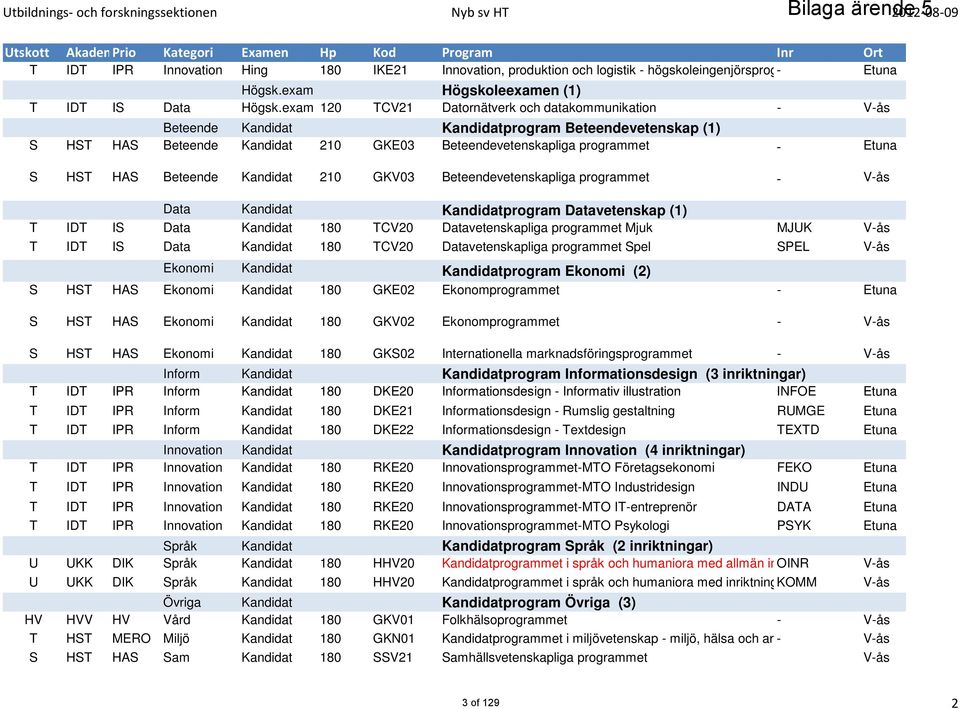Click code SSV21
Viewport: 960px width, 709px height.
[392, 658]
